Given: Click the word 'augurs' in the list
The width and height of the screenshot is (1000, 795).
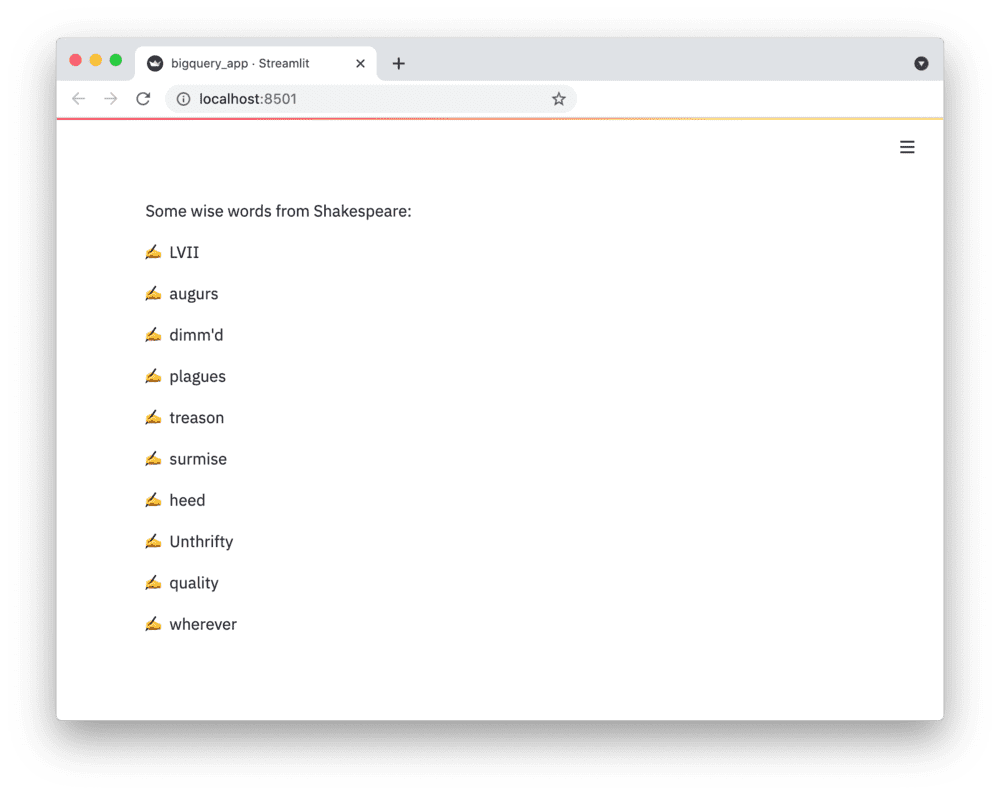Looking at the screenshot, I should tap(193, 294).
